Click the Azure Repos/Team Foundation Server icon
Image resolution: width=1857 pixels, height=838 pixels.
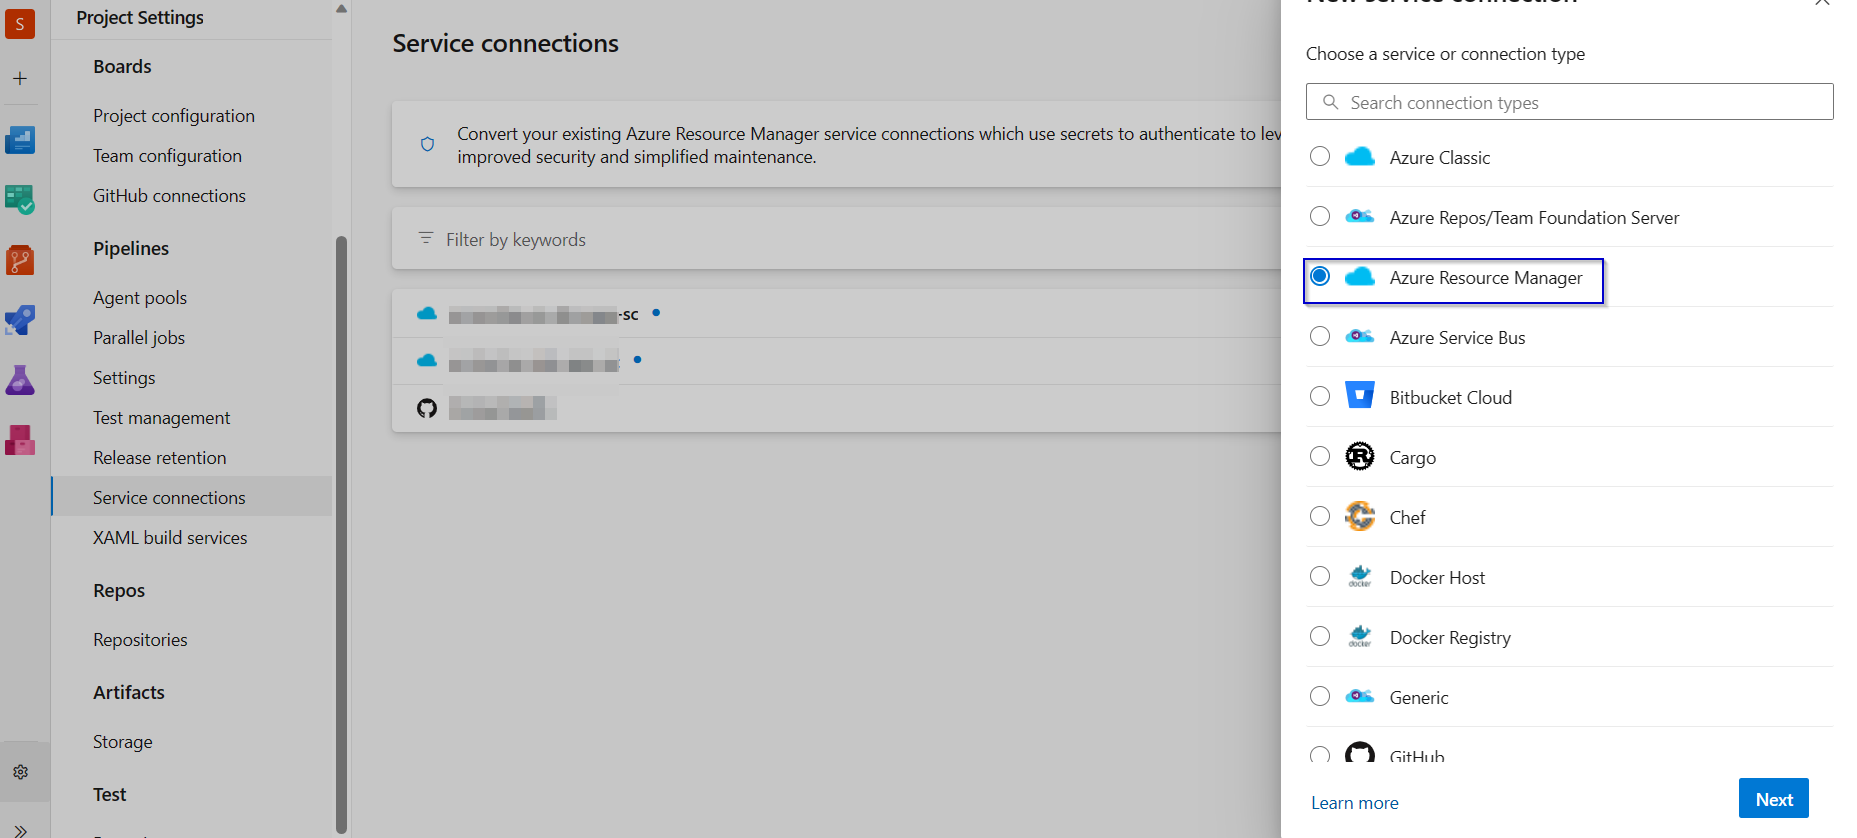tap(1360, 216)
